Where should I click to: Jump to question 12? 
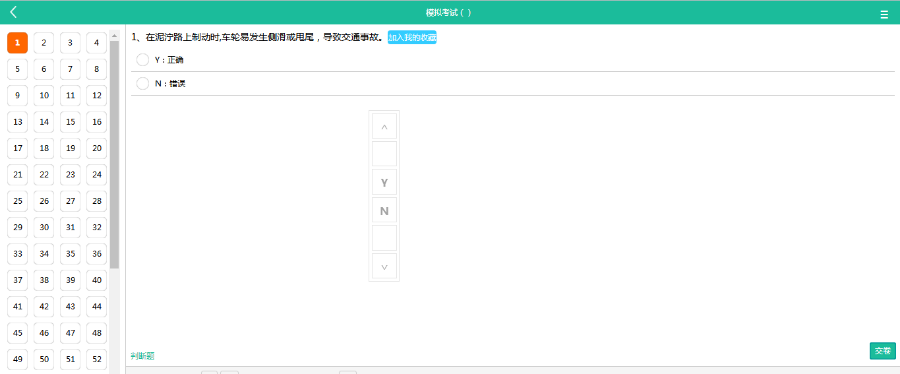(96, 96)
